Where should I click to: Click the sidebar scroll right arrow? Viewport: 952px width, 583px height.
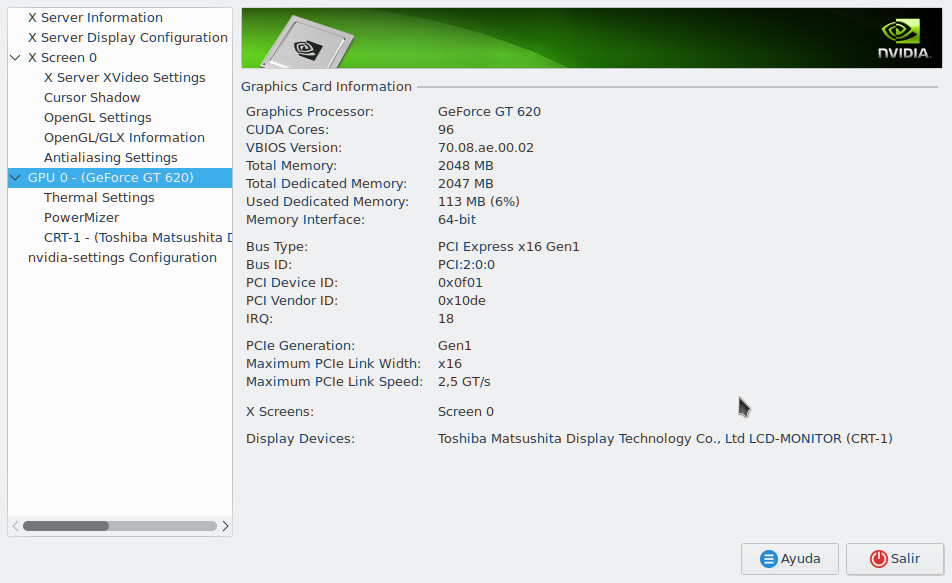pyautogui.click(x=225, y=526)
